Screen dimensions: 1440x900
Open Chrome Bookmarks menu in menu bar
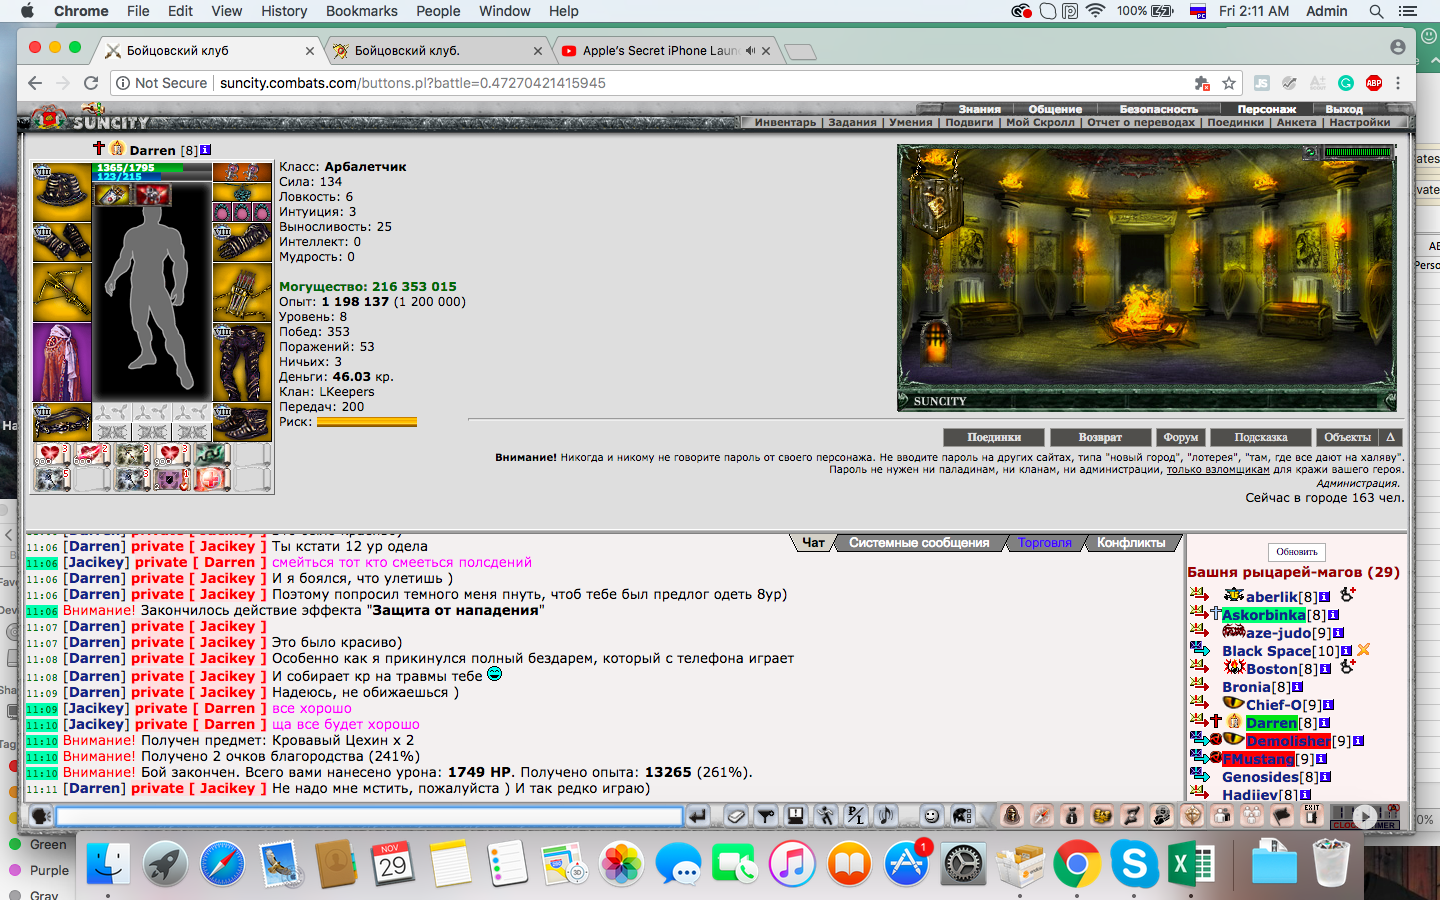pos(361,11)
